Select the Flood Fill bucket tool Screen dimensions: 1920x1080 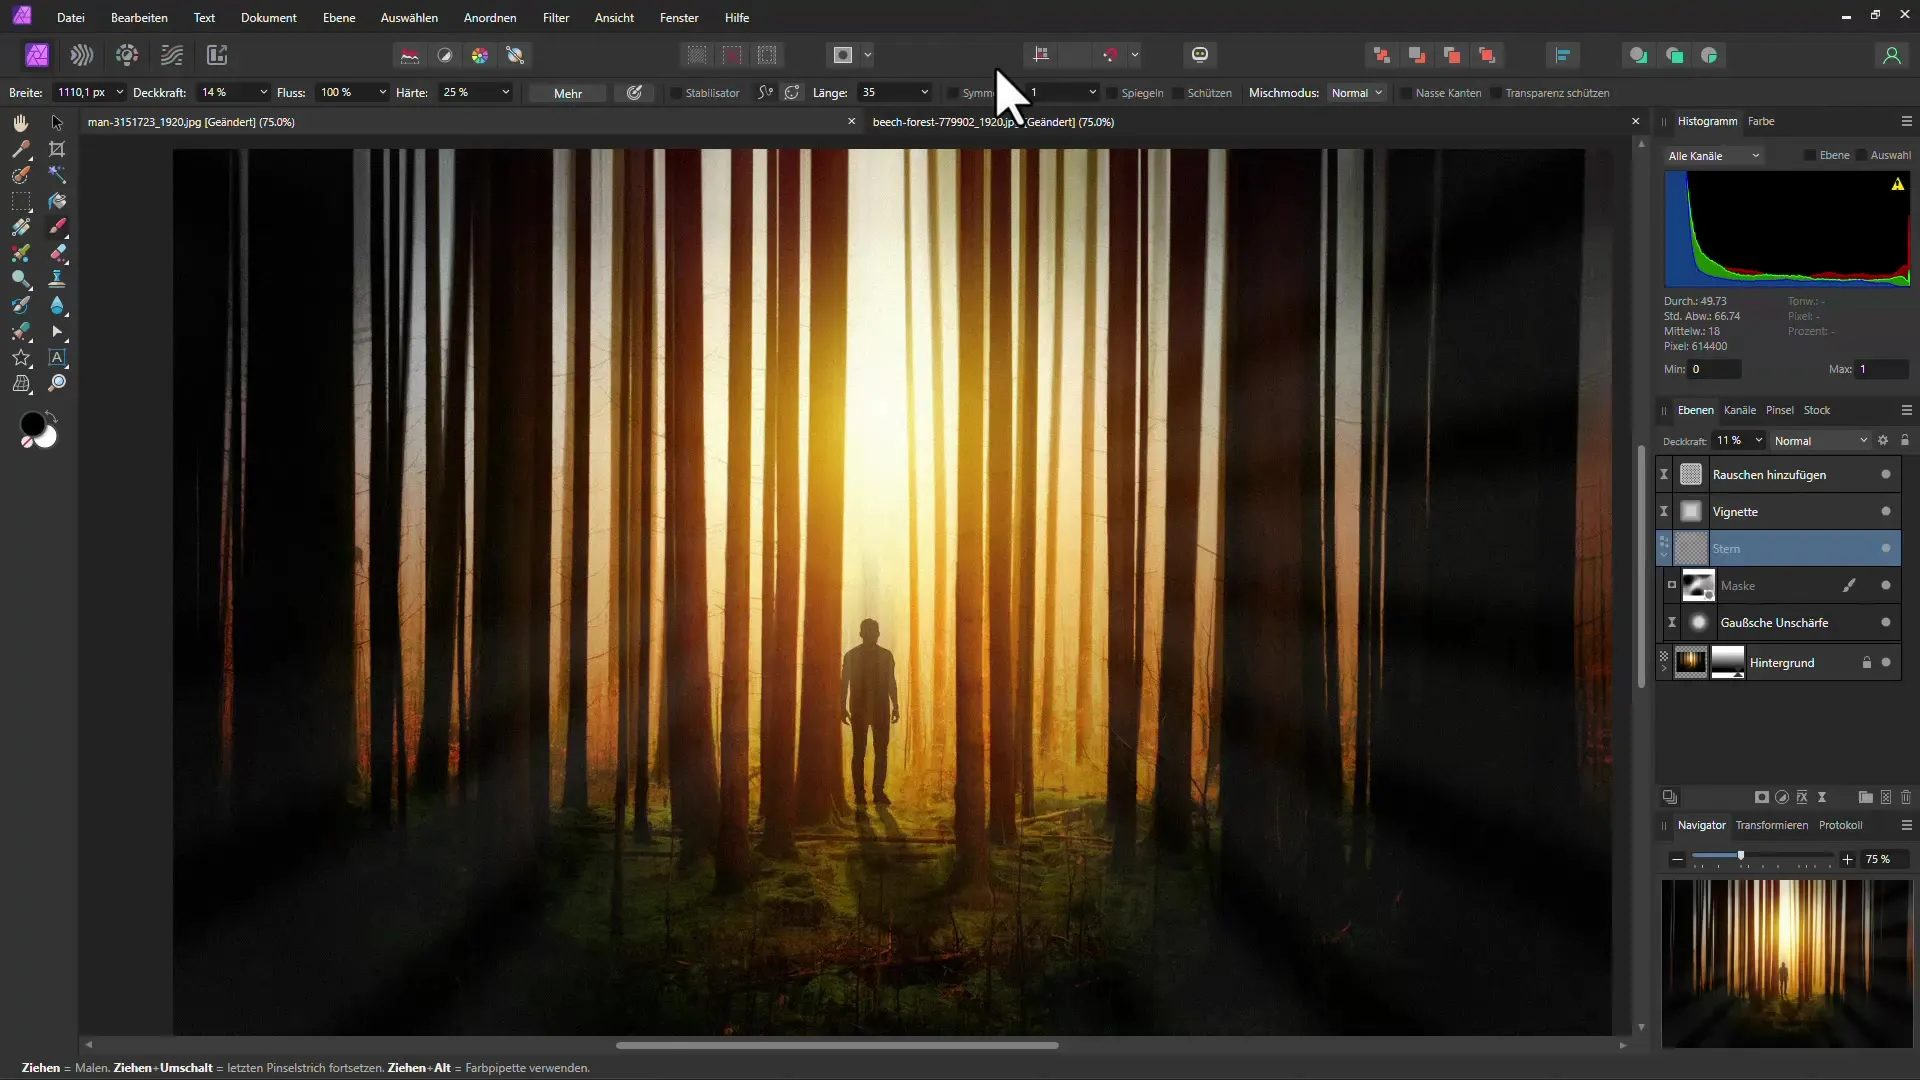coord(57,201)
